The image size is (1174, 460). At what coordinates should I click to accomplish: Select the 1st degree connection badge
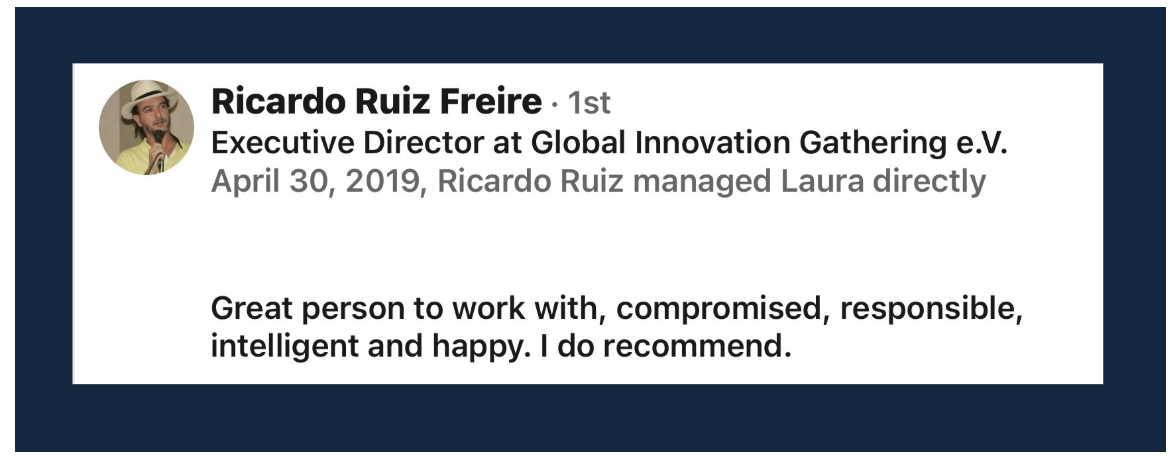(x=588, y=103)
